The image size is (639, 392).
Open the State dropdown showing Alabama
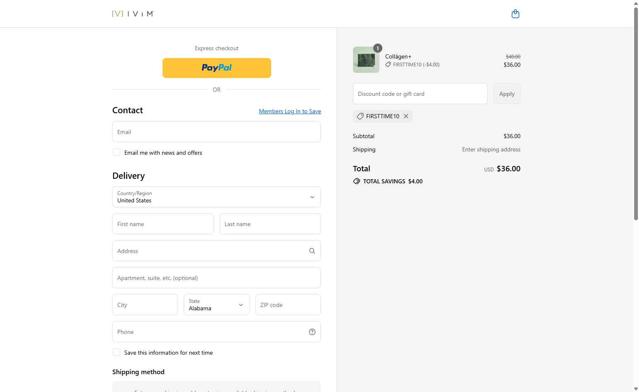click(216, 305)
